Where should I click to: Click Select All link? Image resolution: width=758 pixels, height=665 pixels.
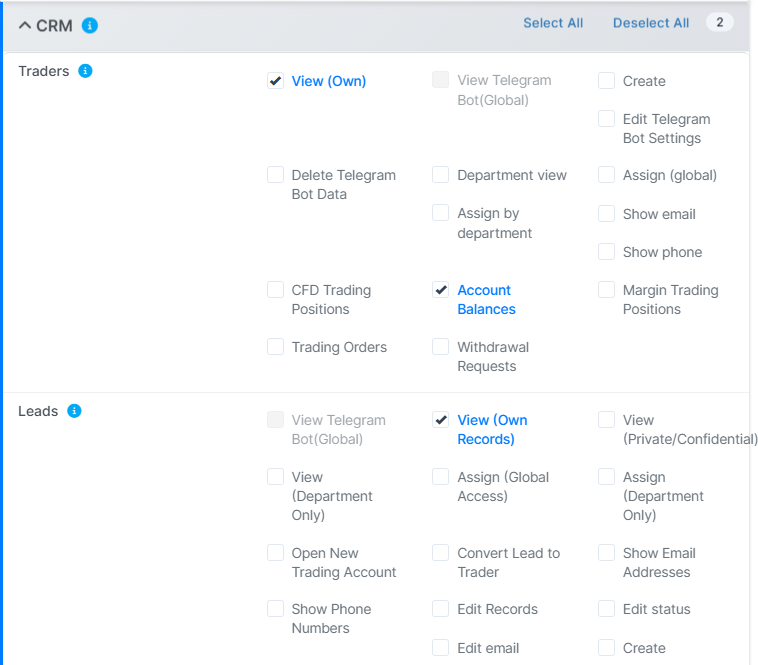[x=553, y=23]
